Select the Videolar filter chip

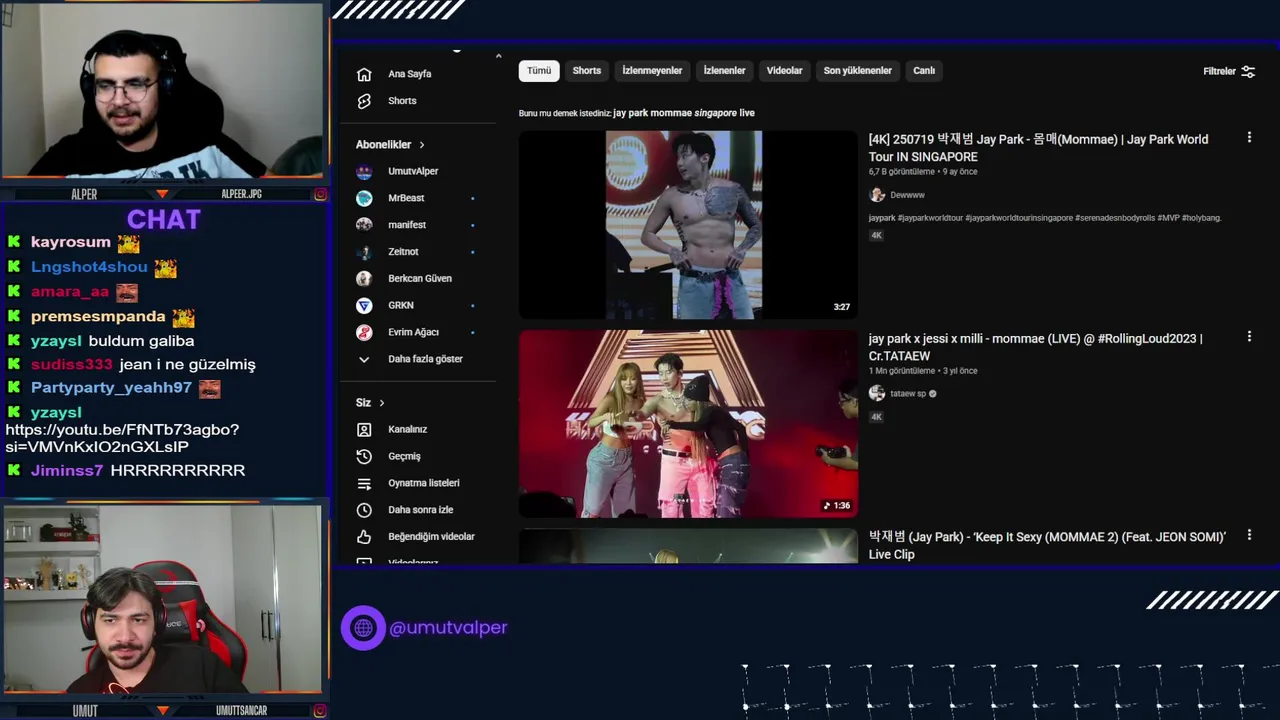784,71
